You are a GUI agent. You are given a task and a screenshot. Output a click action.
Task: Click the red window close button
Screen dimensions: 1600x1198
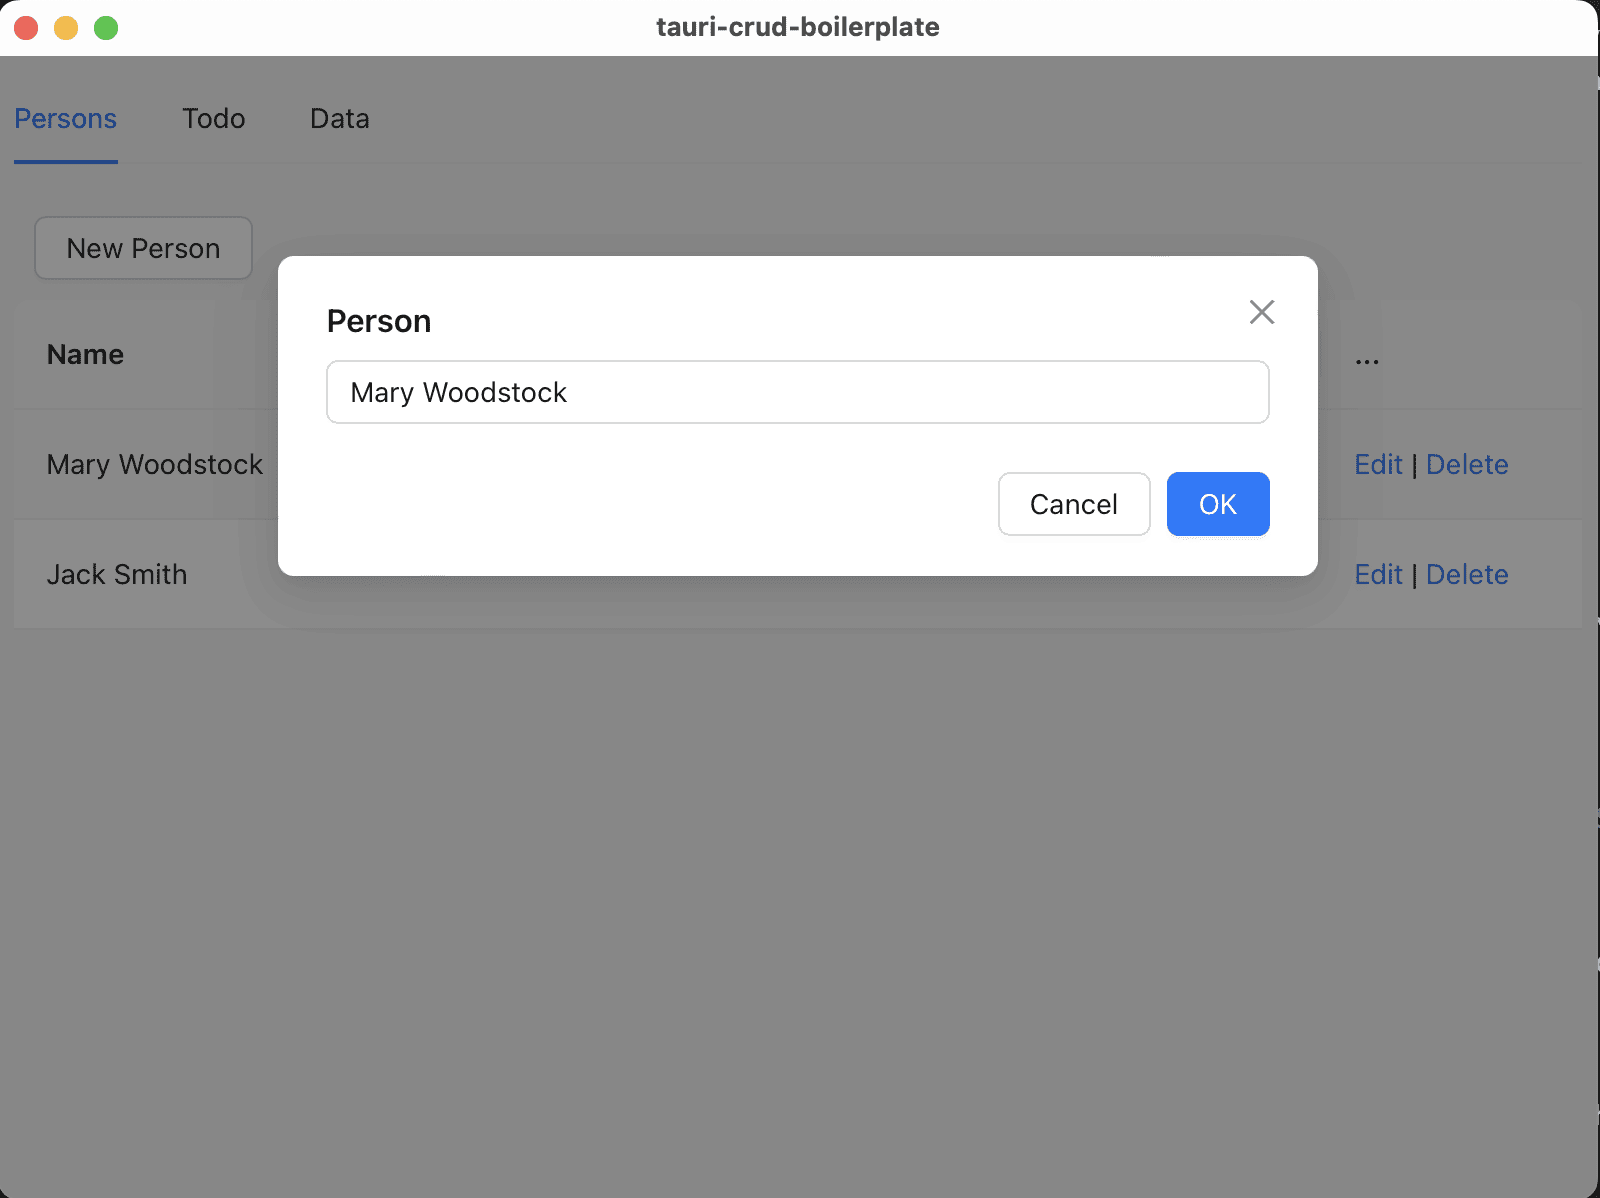[26, 28]
